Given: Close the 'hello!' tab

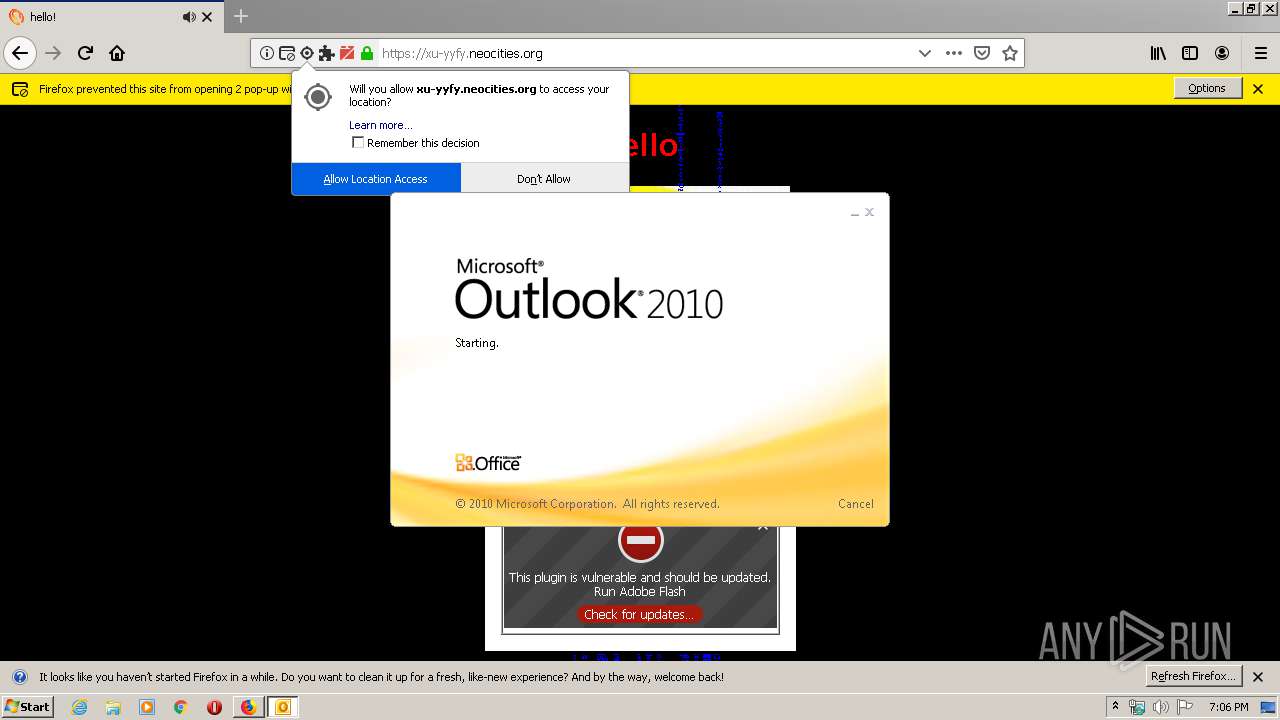Looking at the screenshot, I should (x=207, y=17).
